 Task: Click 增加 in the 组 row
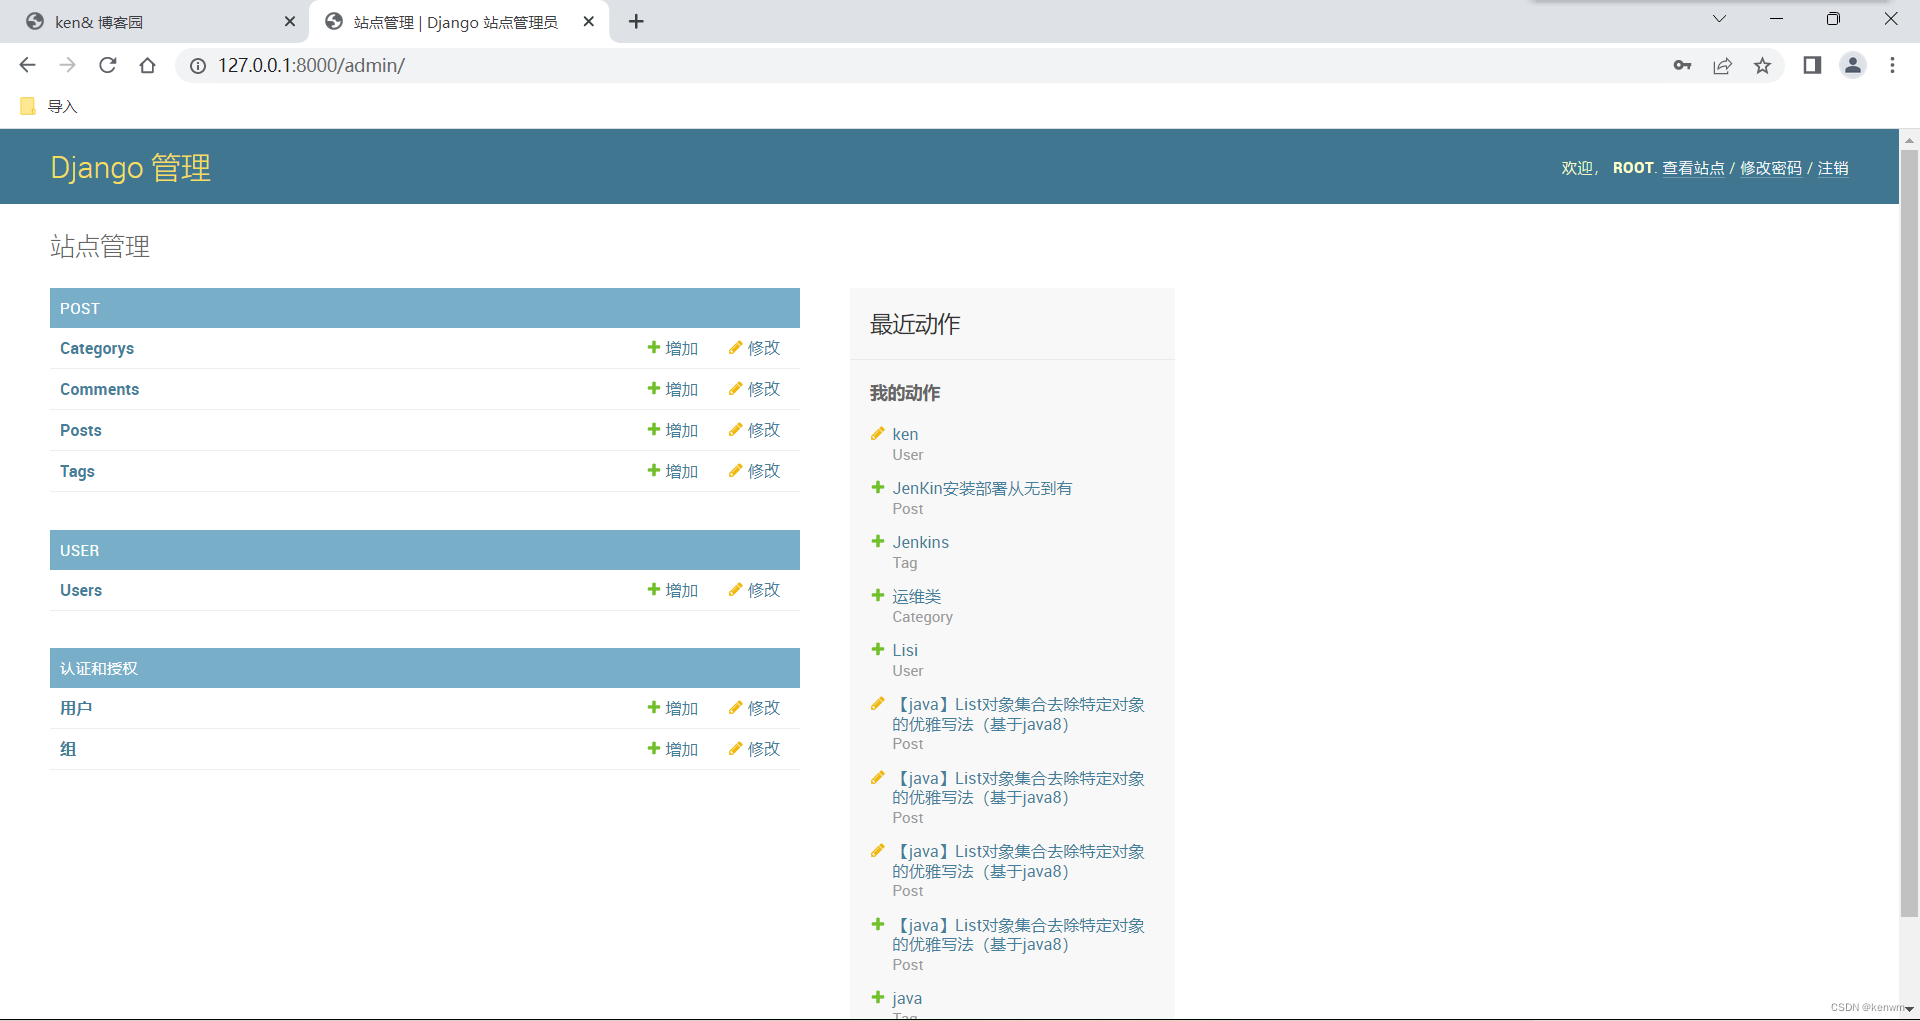(673, 749)
